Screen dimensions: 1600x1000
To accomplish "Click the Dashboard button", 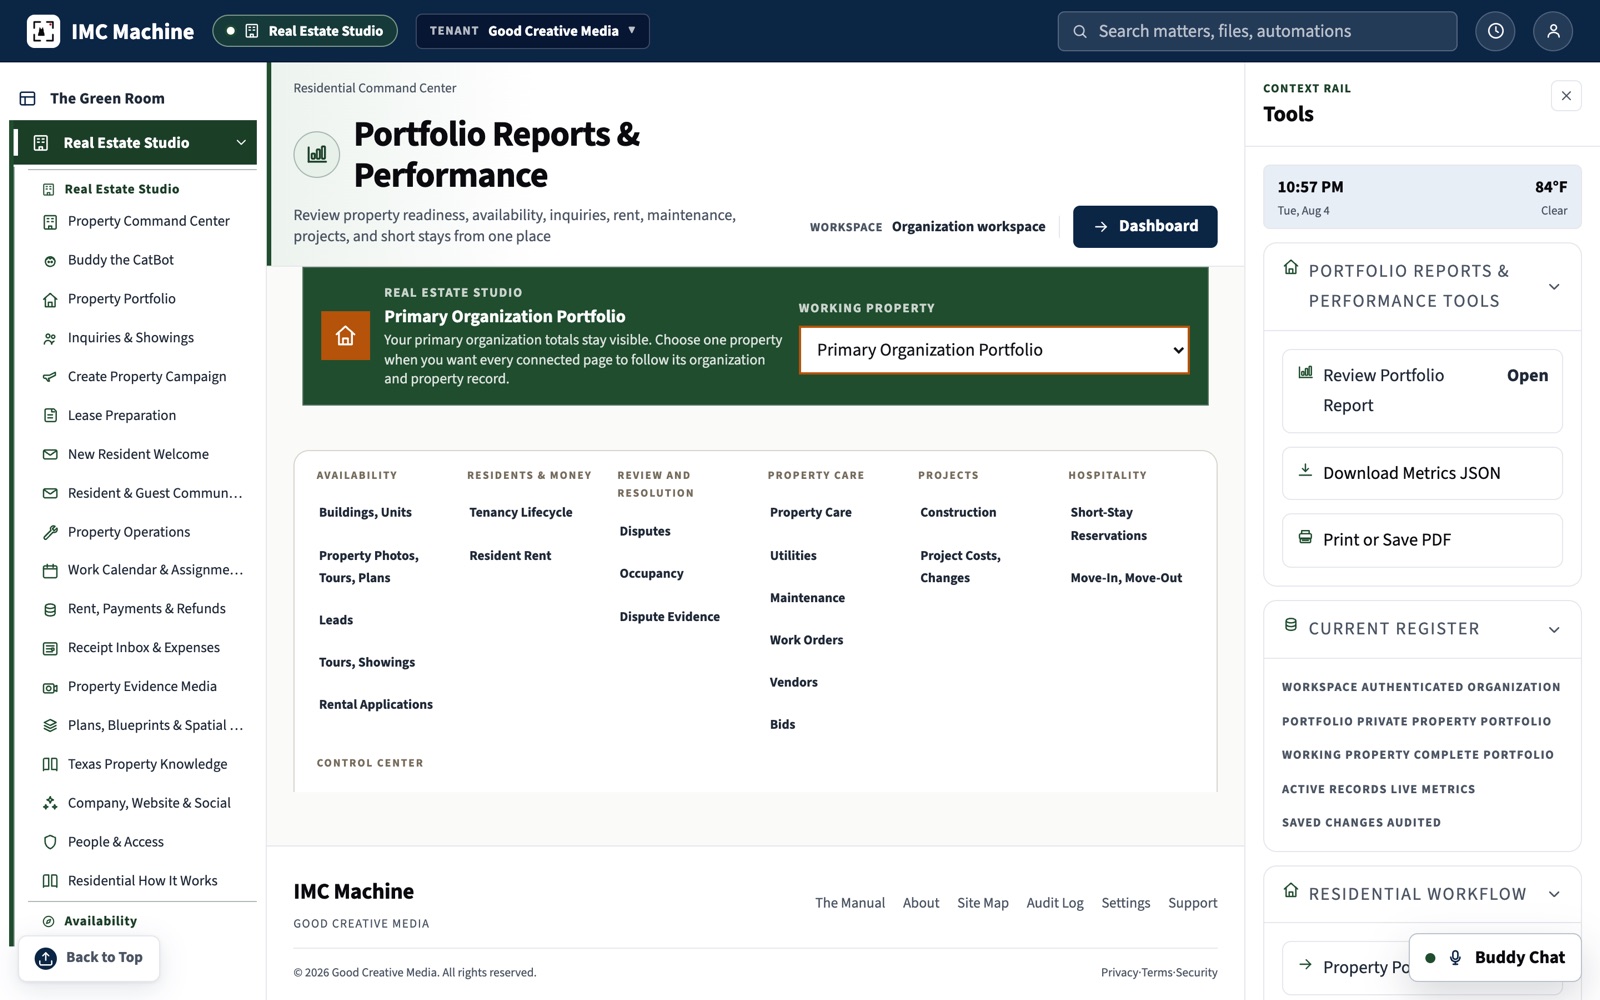I will tap(1145, 226).
